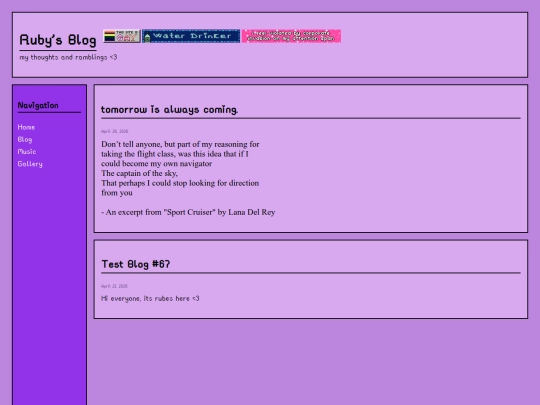
Task: Go to the Music page
Action: pos(27,152)
